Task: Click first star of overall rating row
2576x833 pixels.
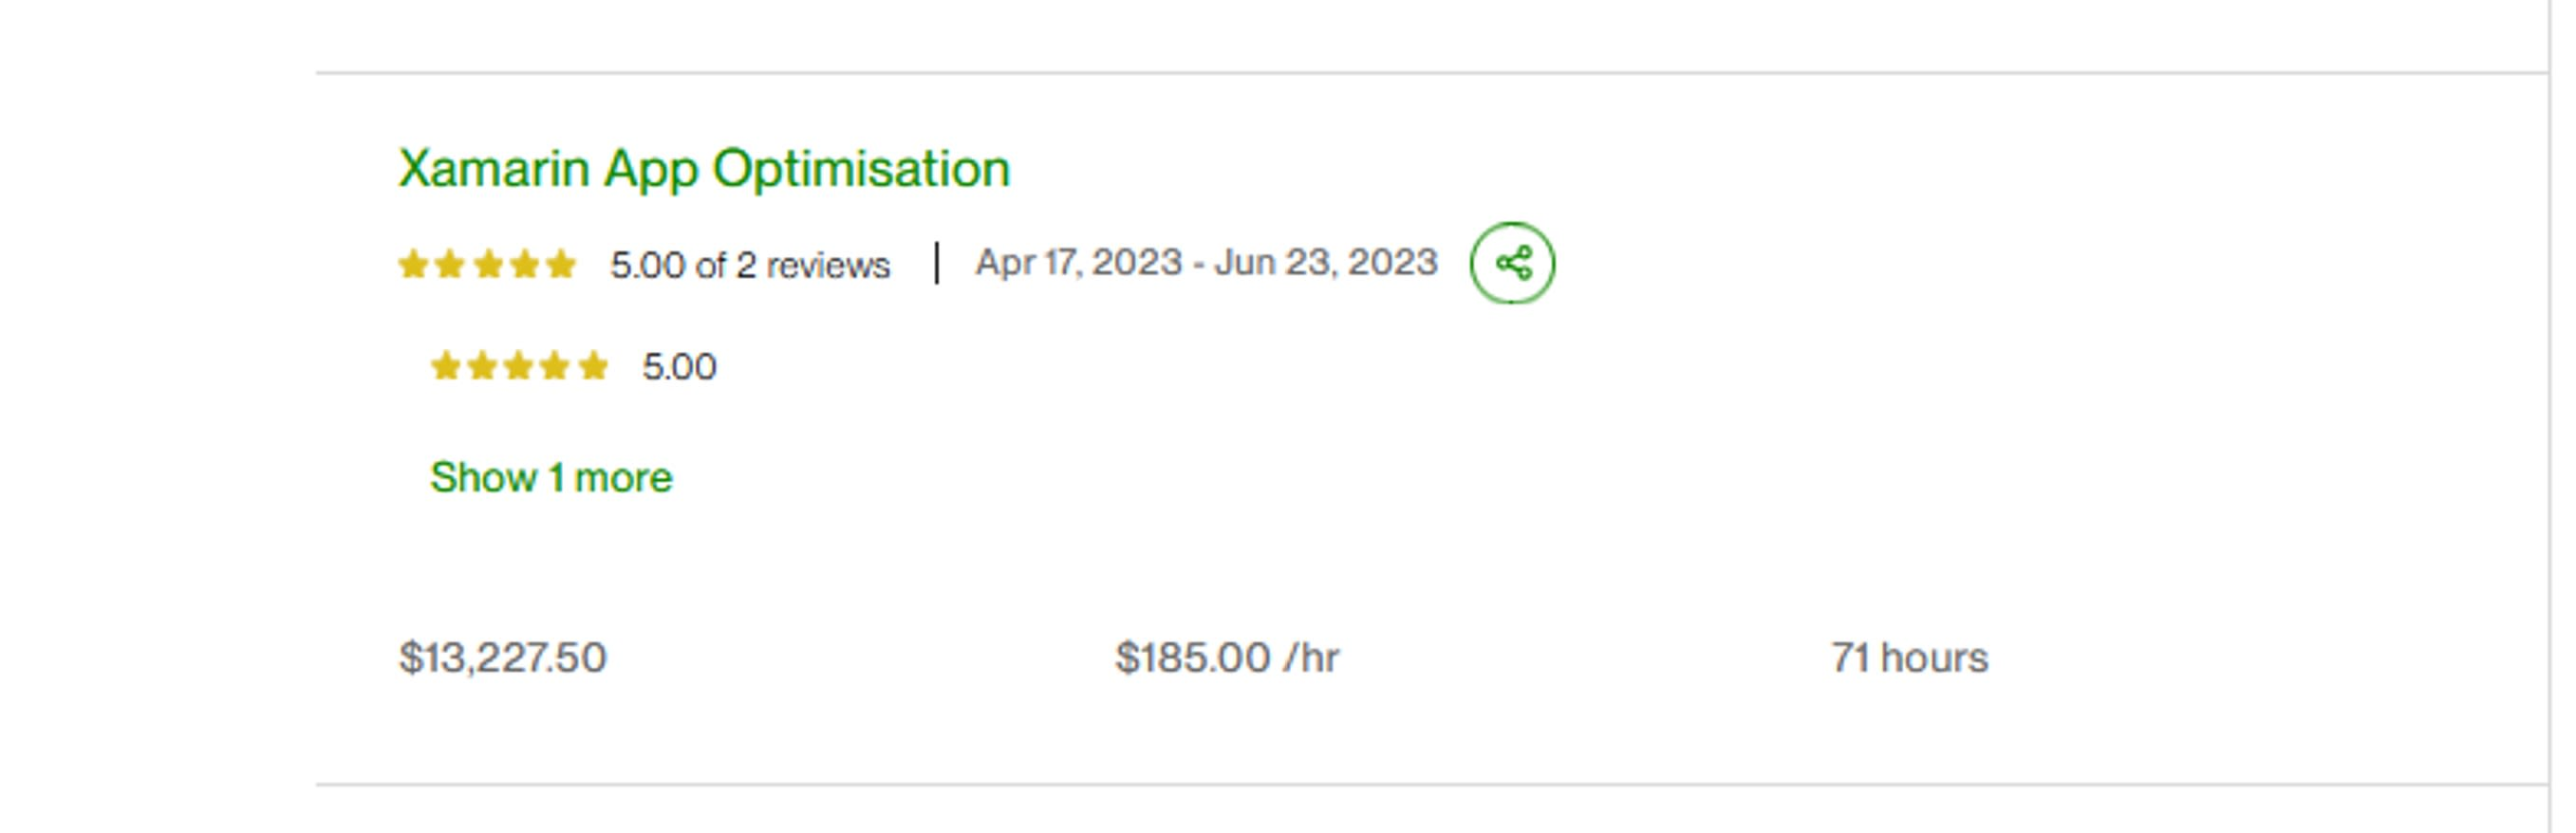Action: [413, 265]
